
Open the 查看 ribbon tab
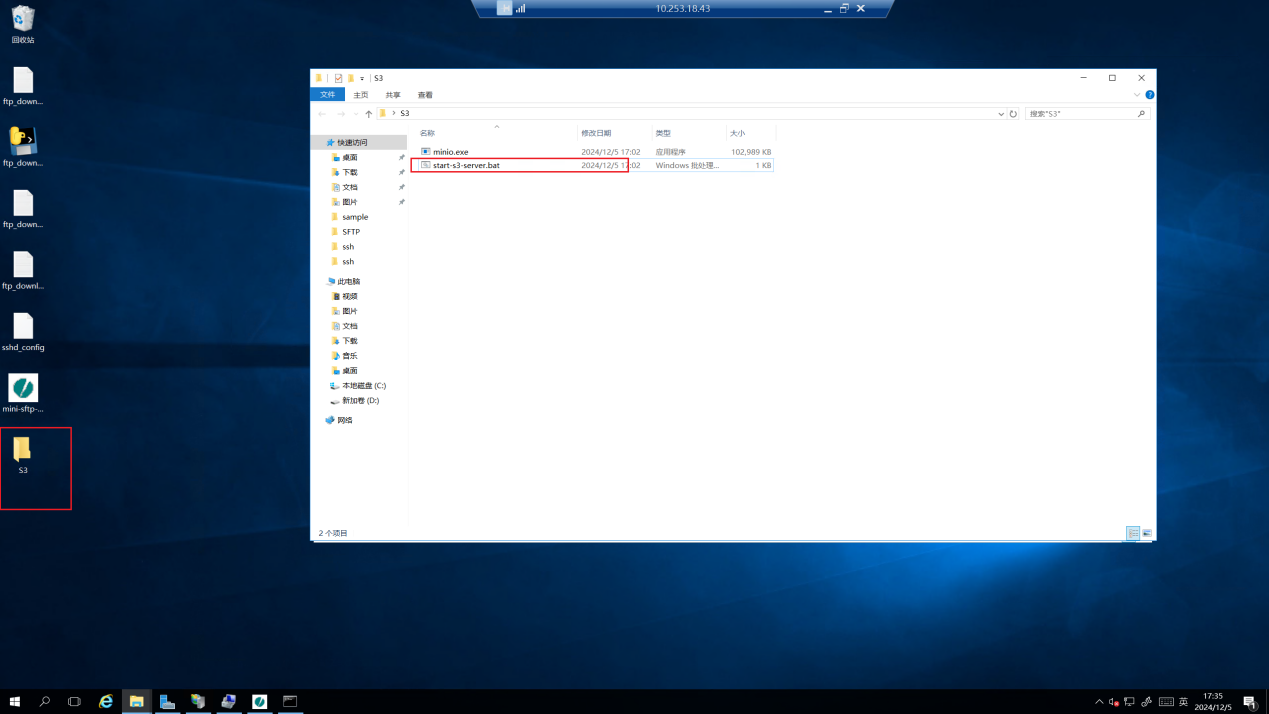click(x=425, y=95)
